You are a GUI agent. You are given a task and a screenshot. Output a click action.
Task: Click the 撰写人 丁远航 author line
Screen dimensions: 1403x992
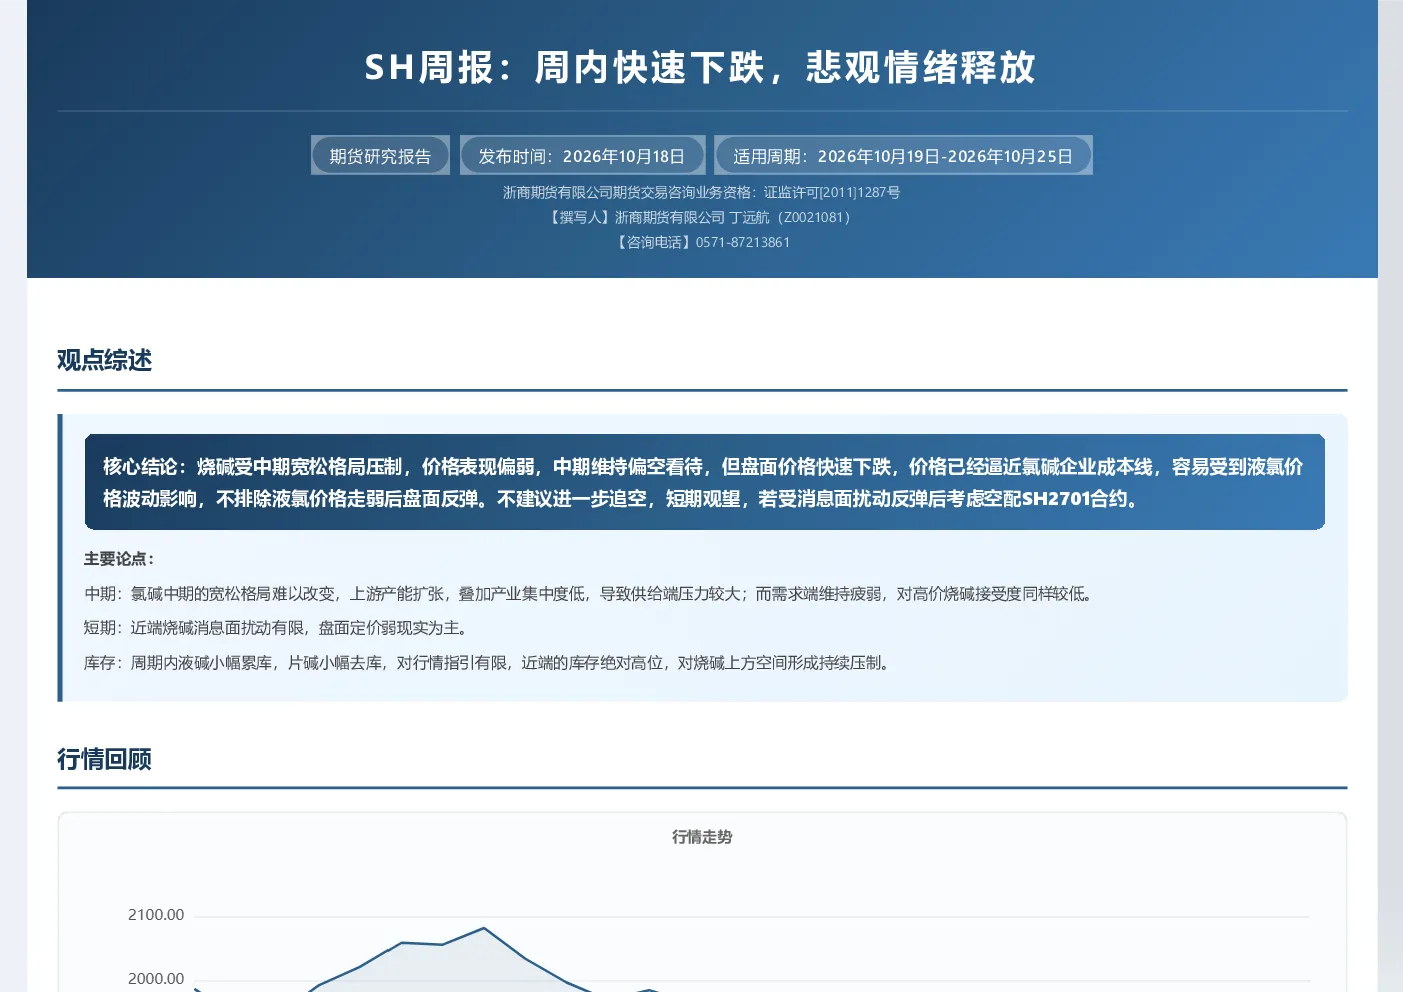pyautogui.click(x=701, y=217)
